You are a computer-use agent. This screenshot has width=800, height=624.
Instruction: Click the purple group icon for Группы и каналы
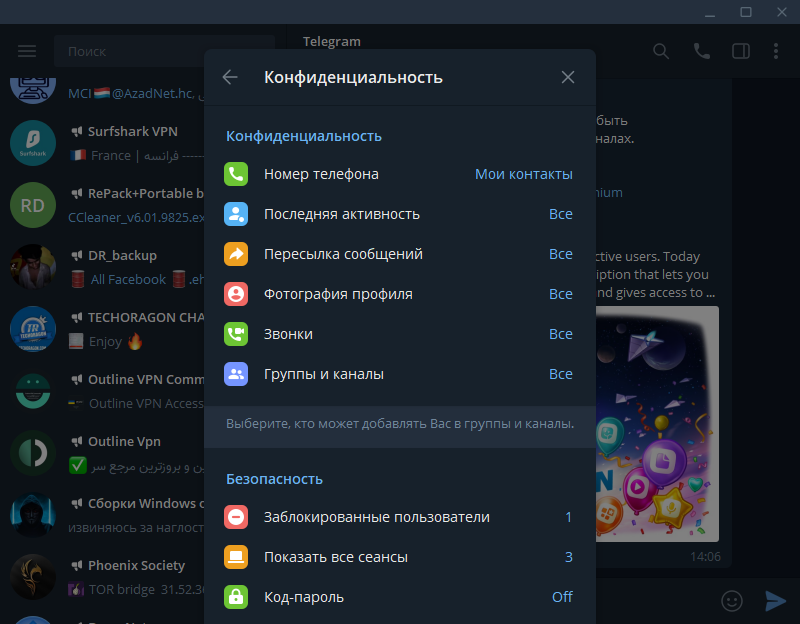236,374
